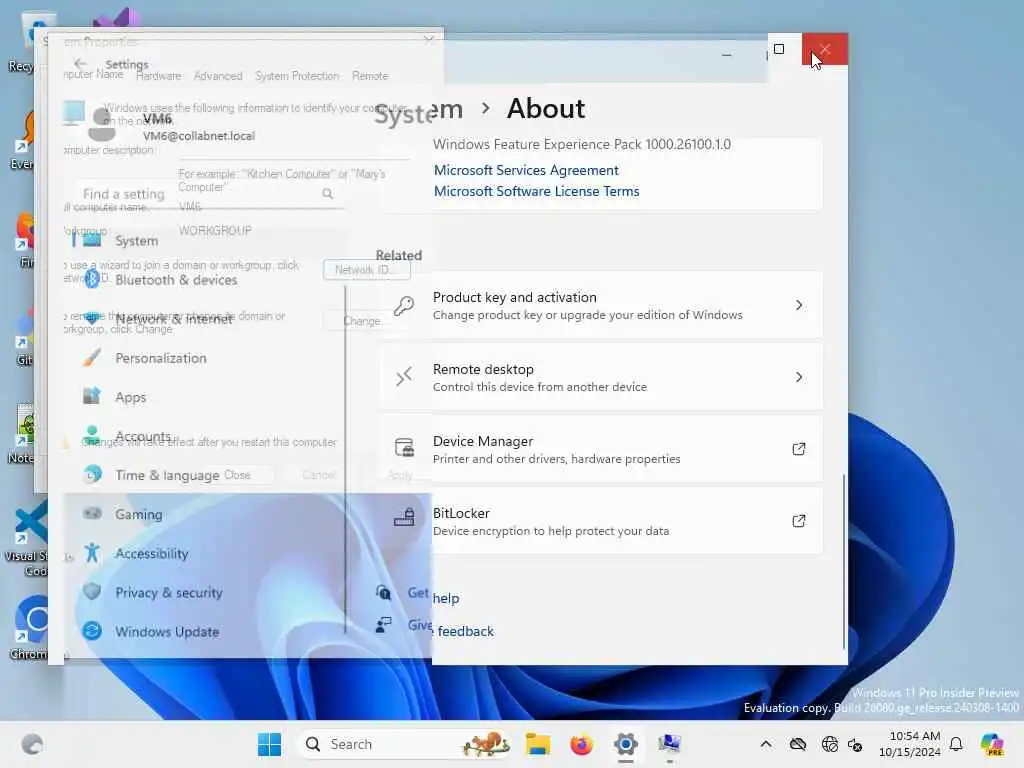The image size is (1024, 768).
Task: Open the notification bell in the taskbar
Action: click(x=956, y=744)
